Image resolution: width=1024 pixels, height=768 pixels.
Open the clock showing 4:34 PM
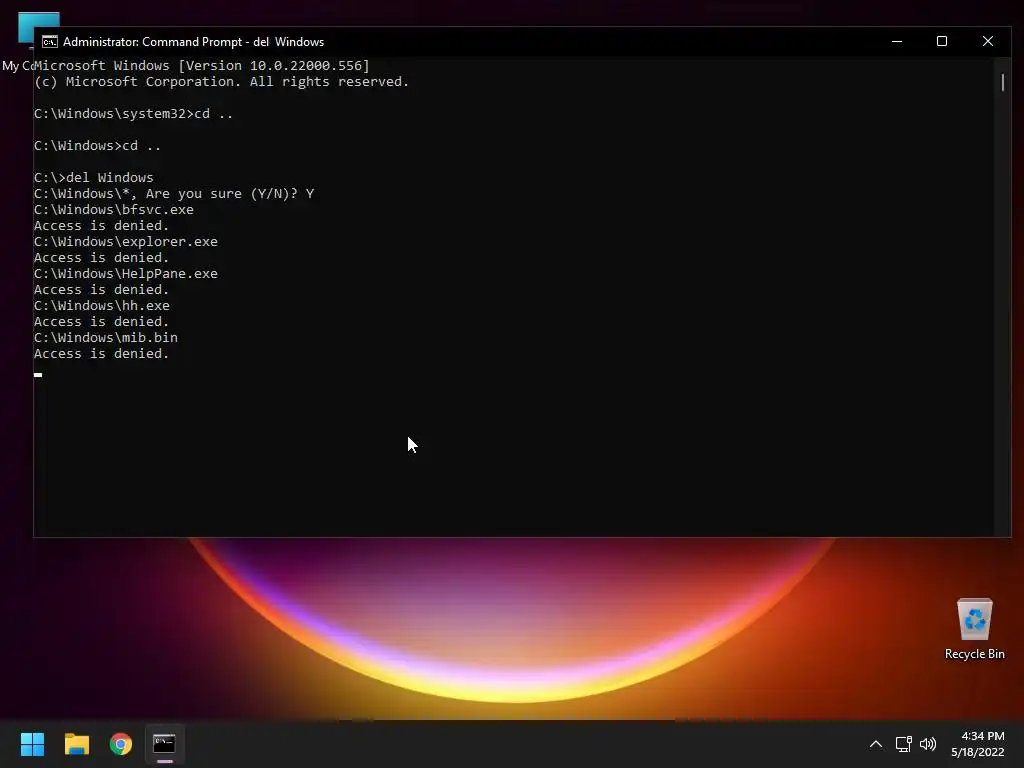978,744
